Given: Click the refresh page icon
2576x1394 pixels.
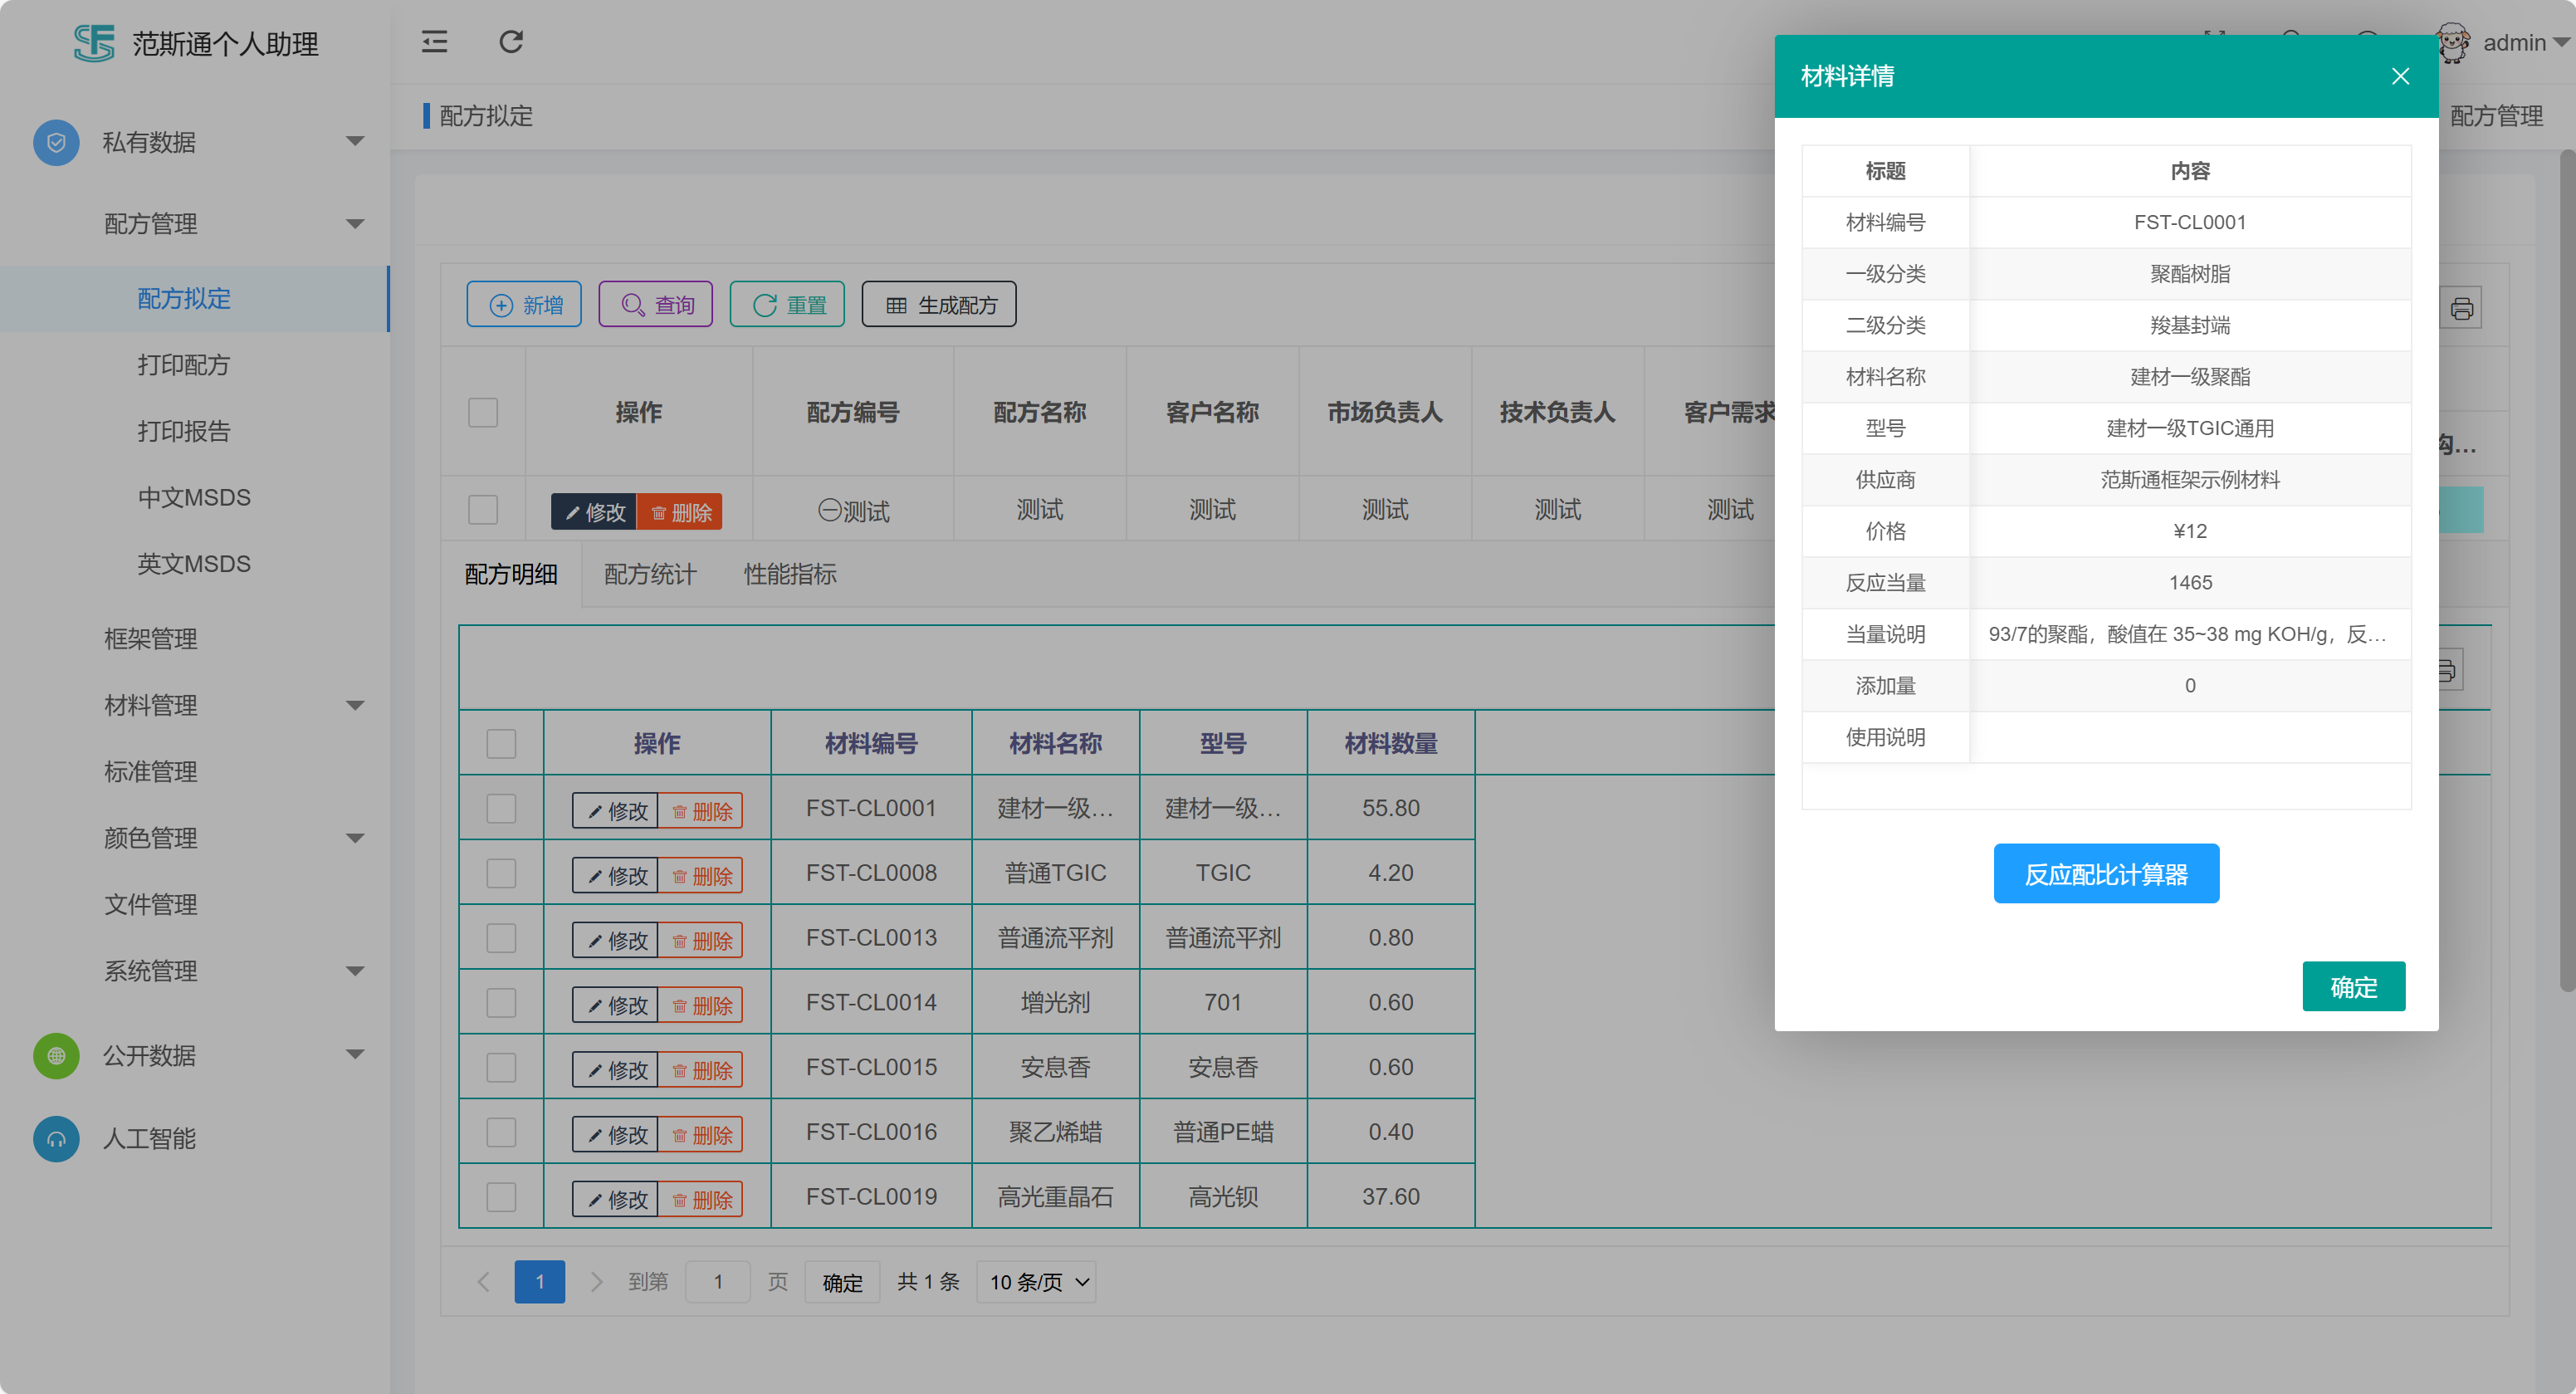Looking at the screenshot, I should pyautogui.click(x=511, y=42).
